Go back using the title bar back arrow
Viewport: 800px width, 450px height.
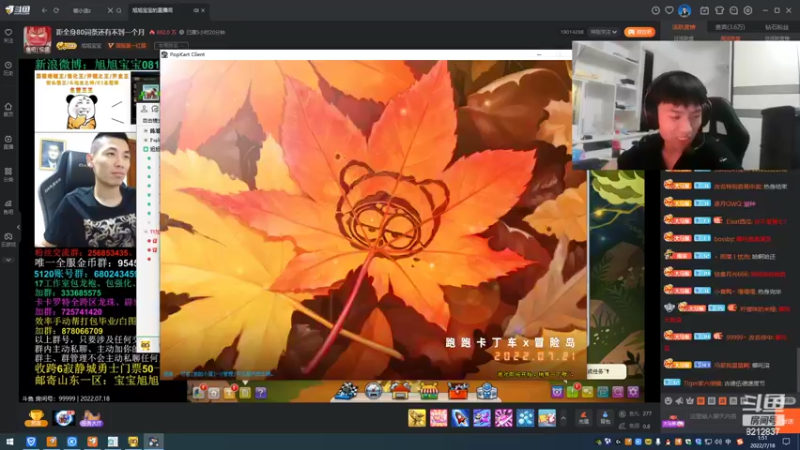44,10
